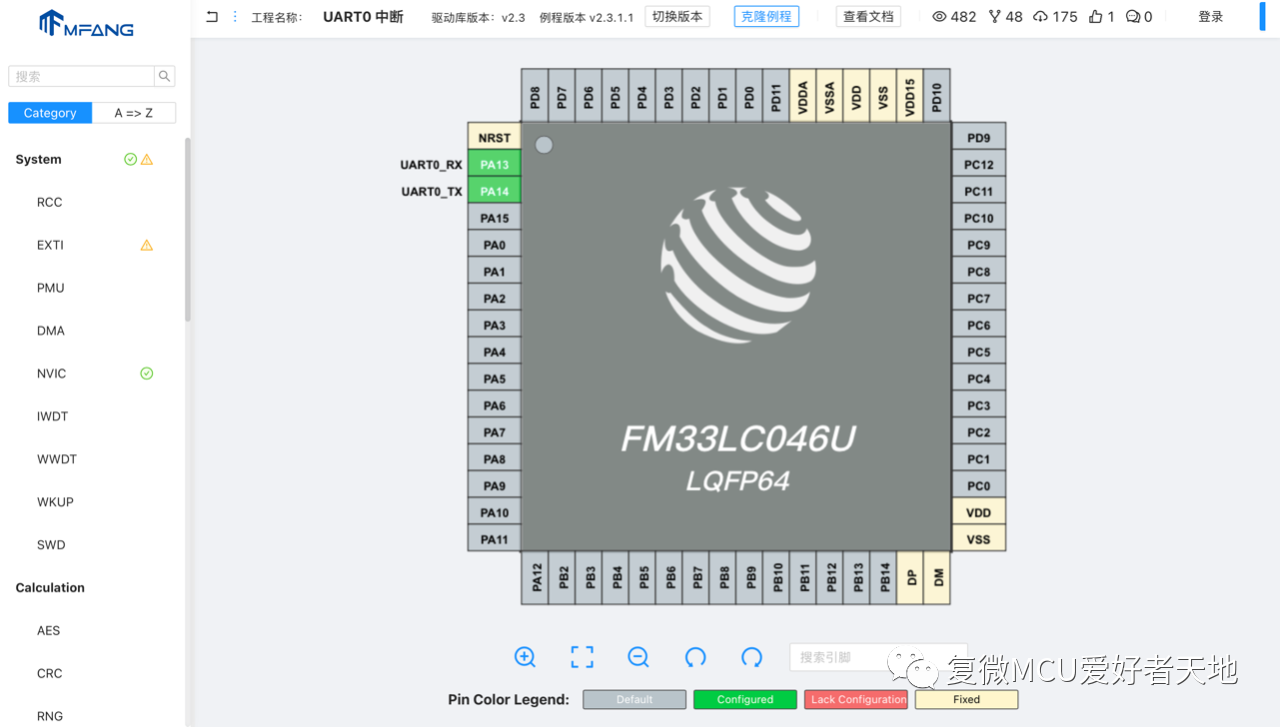Click the thumbs-up like icon
This screenshot has width=1280, height=727.
pyautogui.click(x=1095, y=16)
